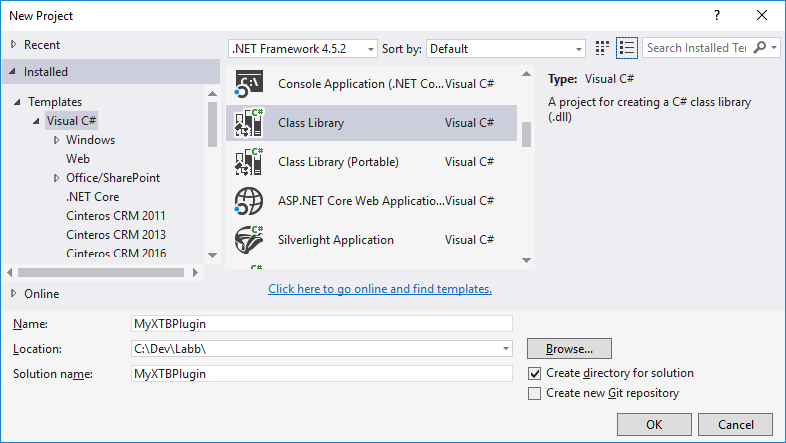Screen dimensions: 786x443
Task: Close the New Project dialog
Action: click(762, 16)
